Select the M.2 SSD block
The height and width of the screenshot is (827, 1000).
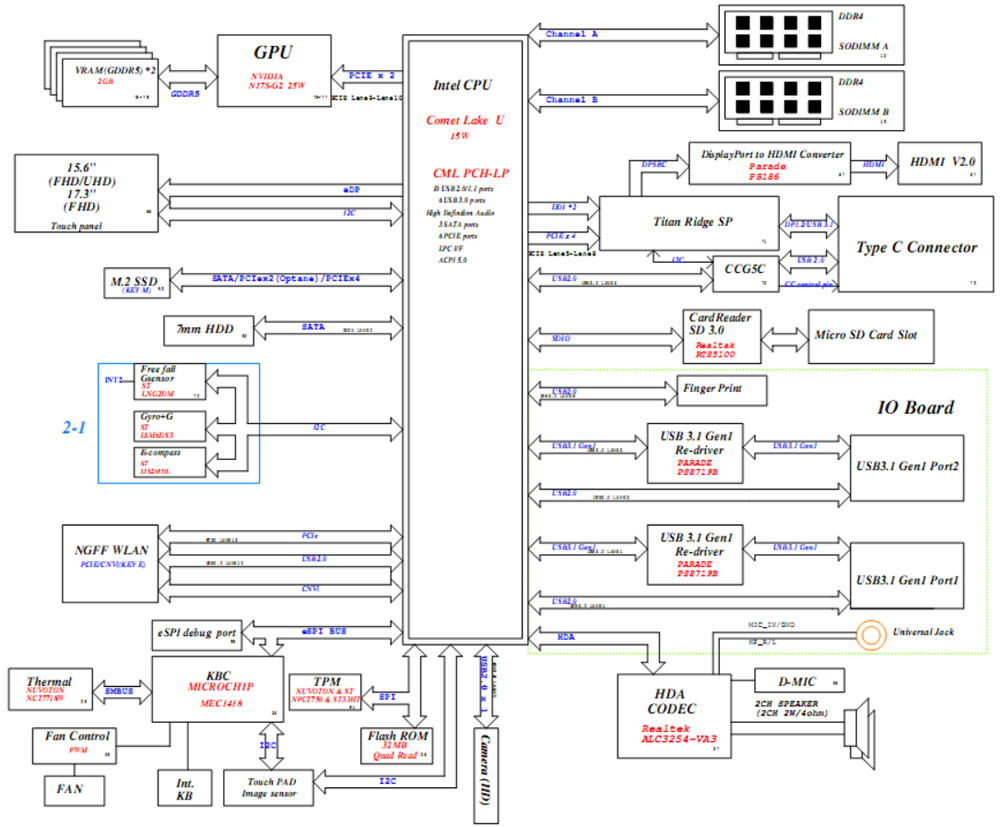(x=137, y=283)
